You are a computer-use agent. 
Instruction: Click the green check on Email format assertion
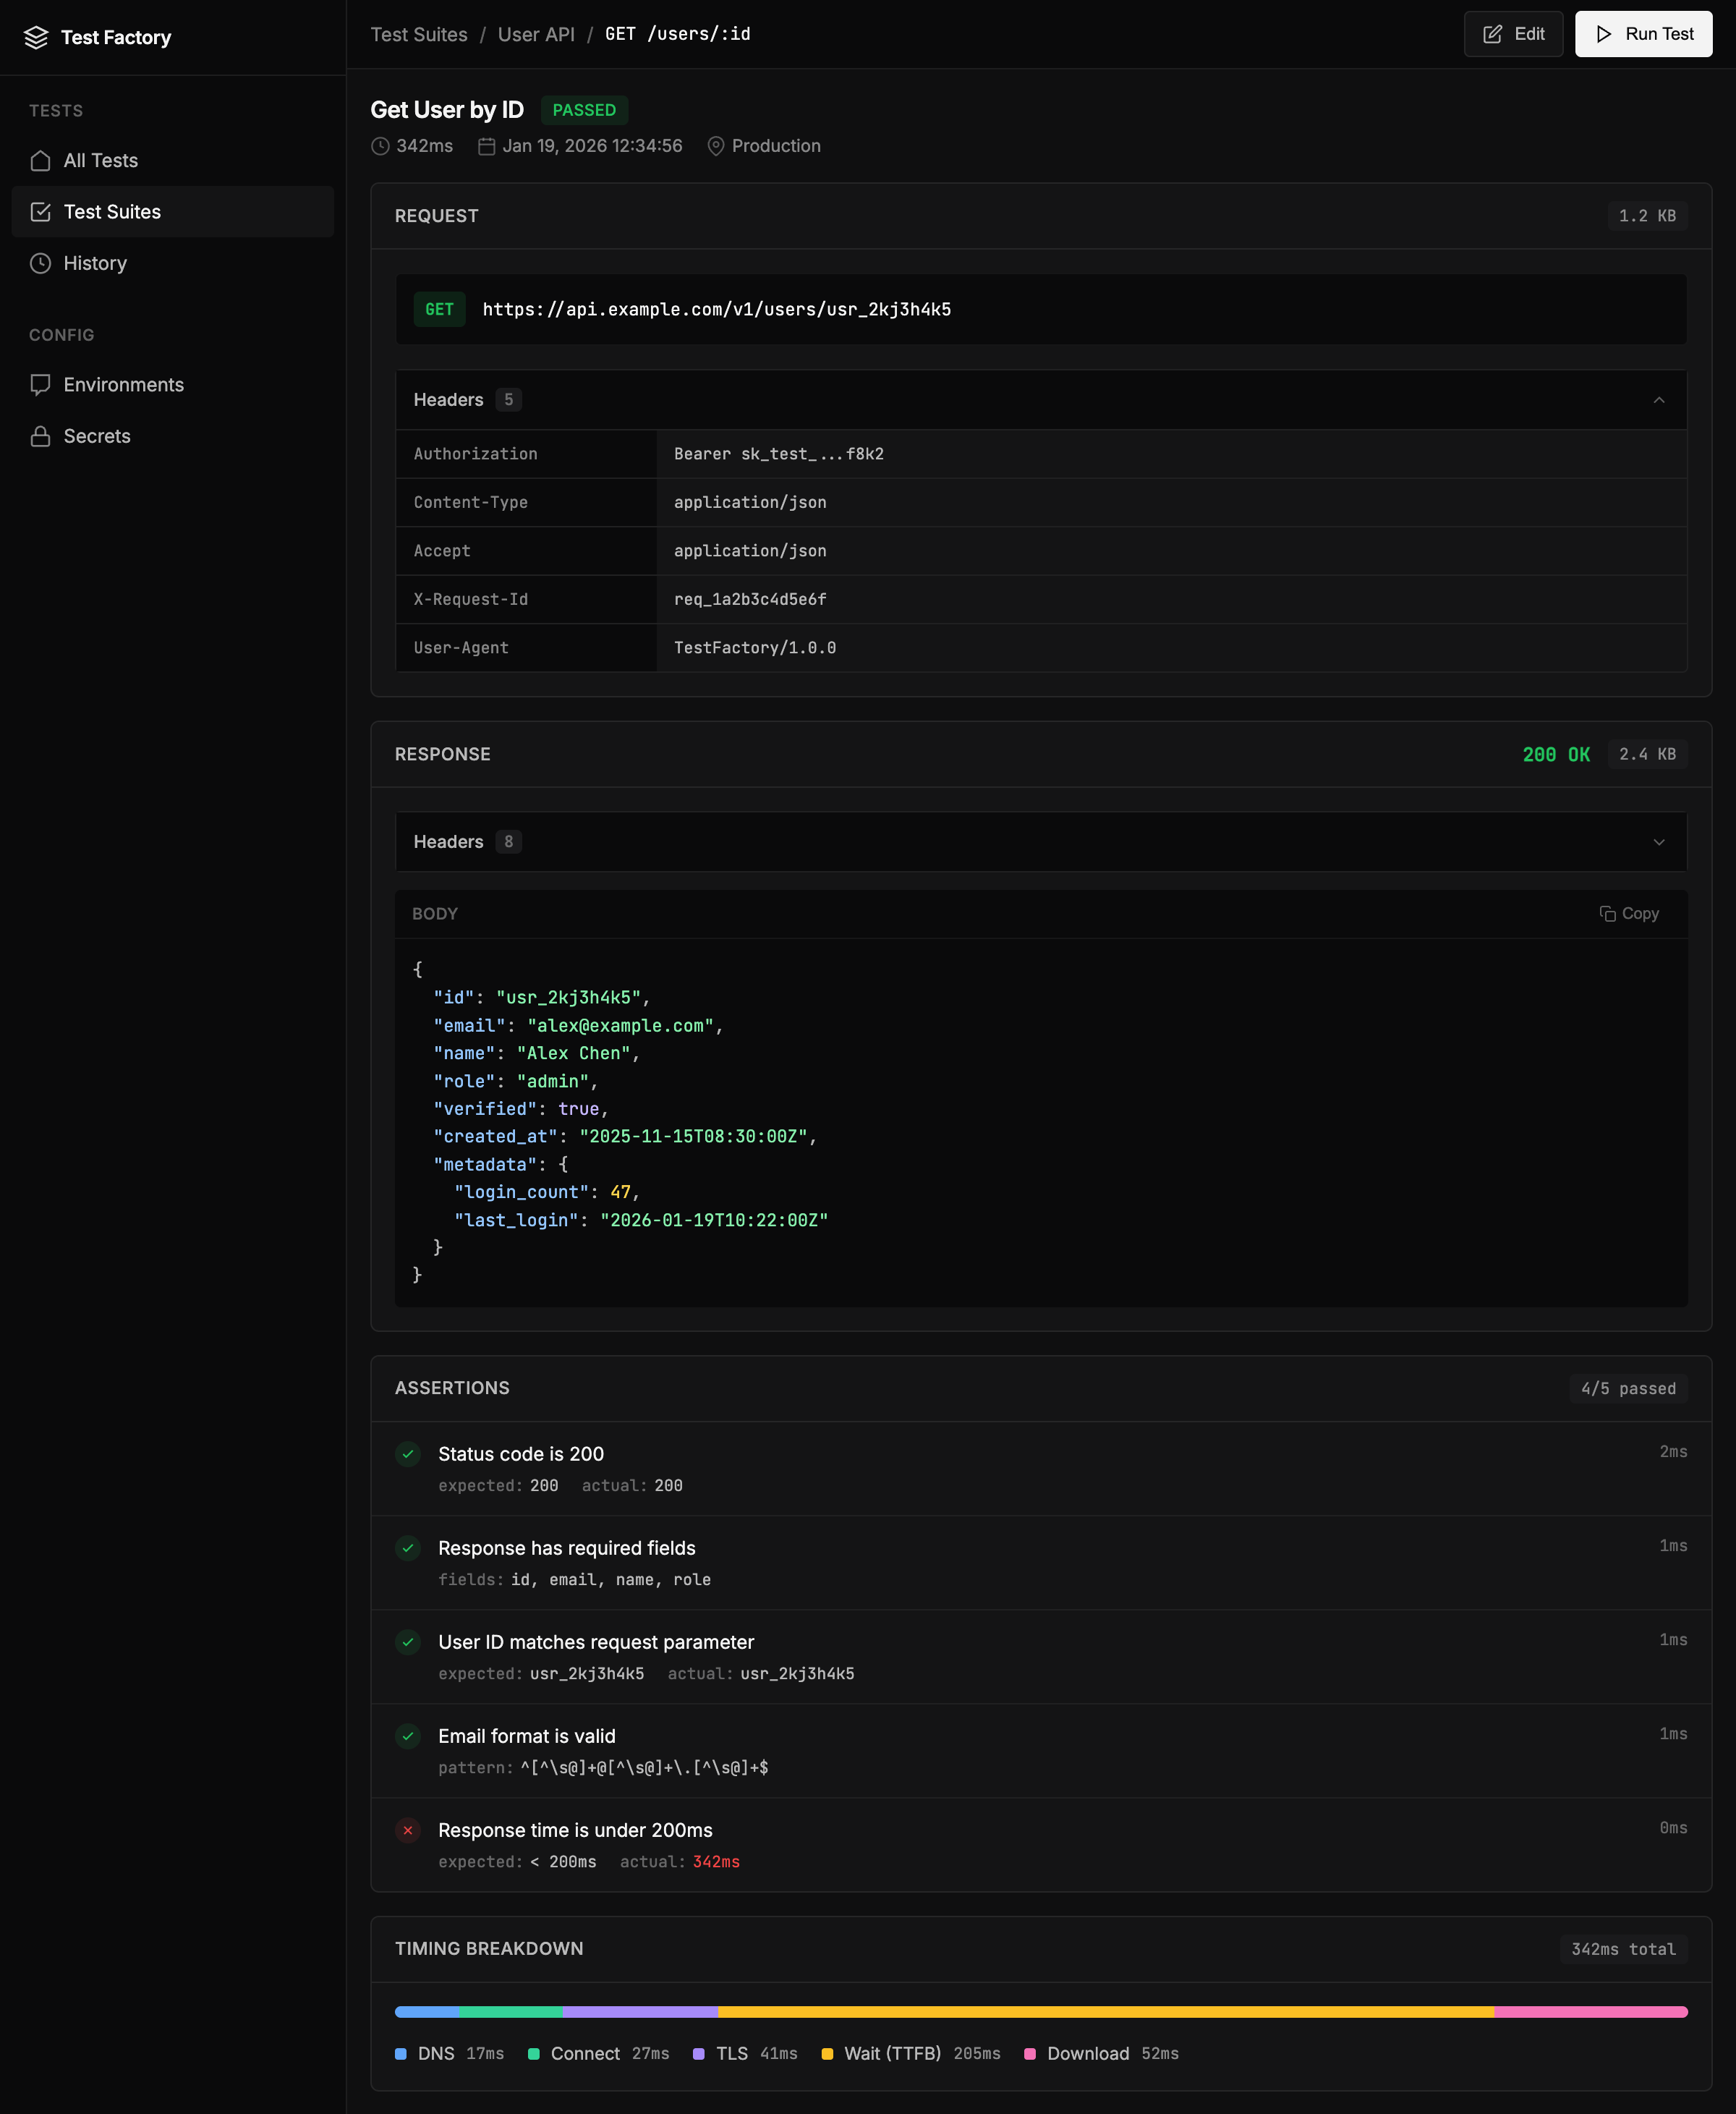tap(408, 1737)
